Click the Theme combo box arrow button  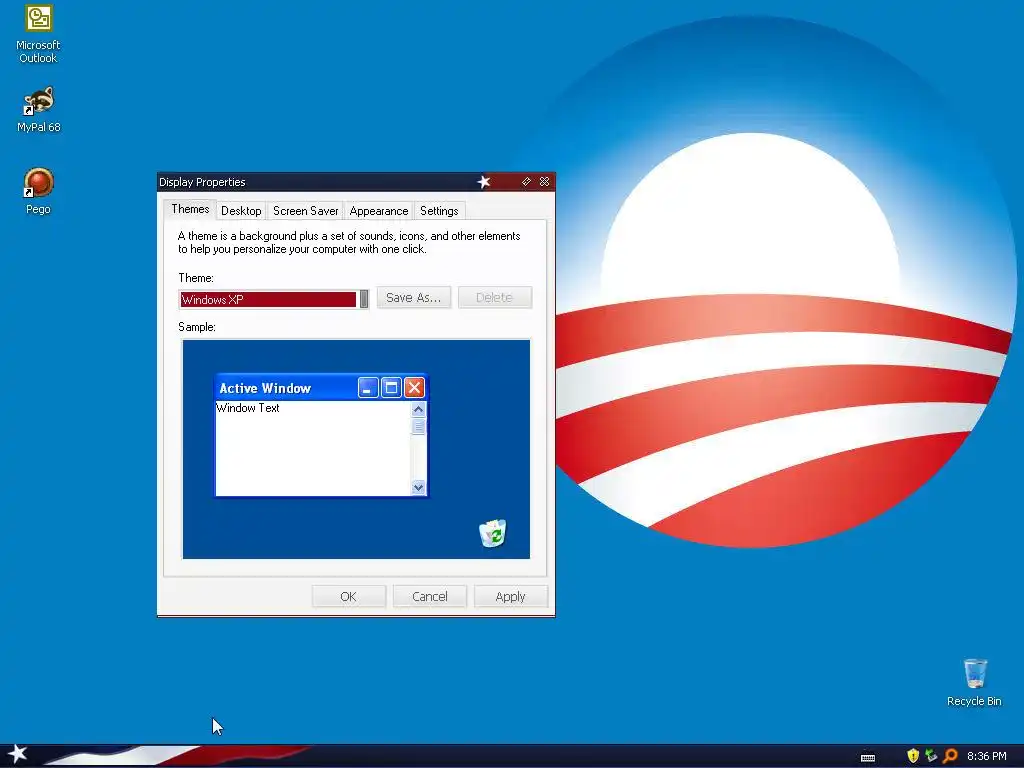tap(364, 299)
